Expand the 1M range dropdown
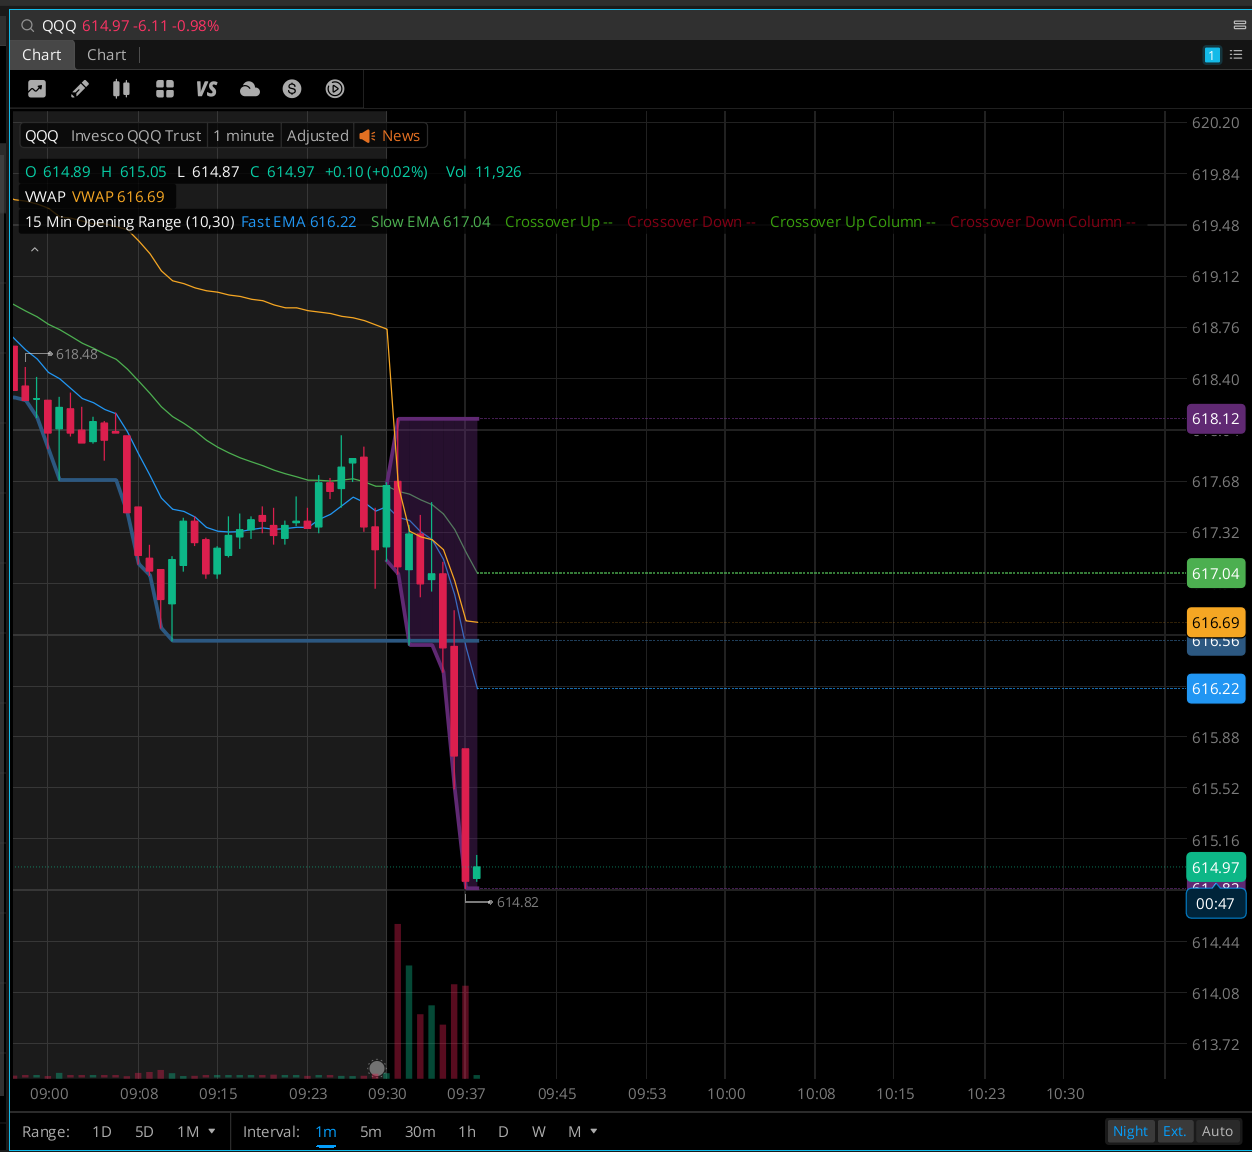1252x1152 pixels. pyautogui.click(x=197, y=1131)
